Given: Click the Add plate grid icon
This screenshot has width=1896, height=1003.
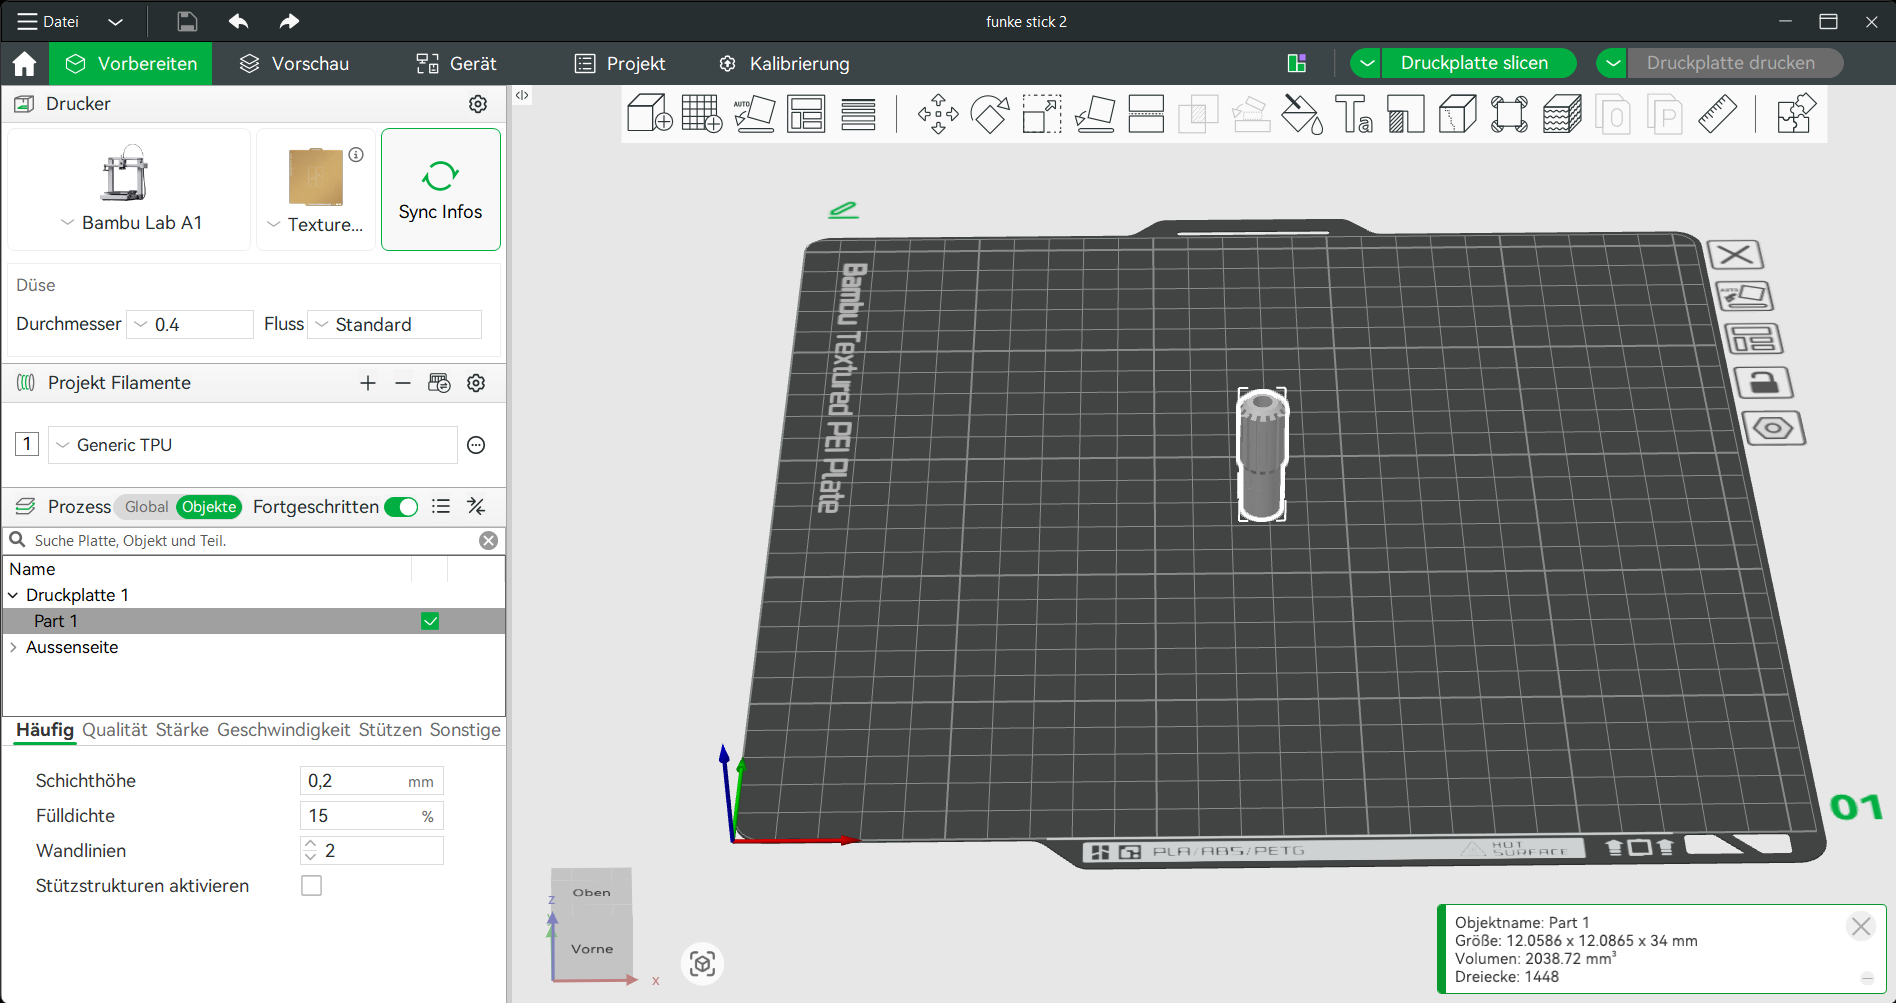Looking at the screenshot, I should 702,113.
